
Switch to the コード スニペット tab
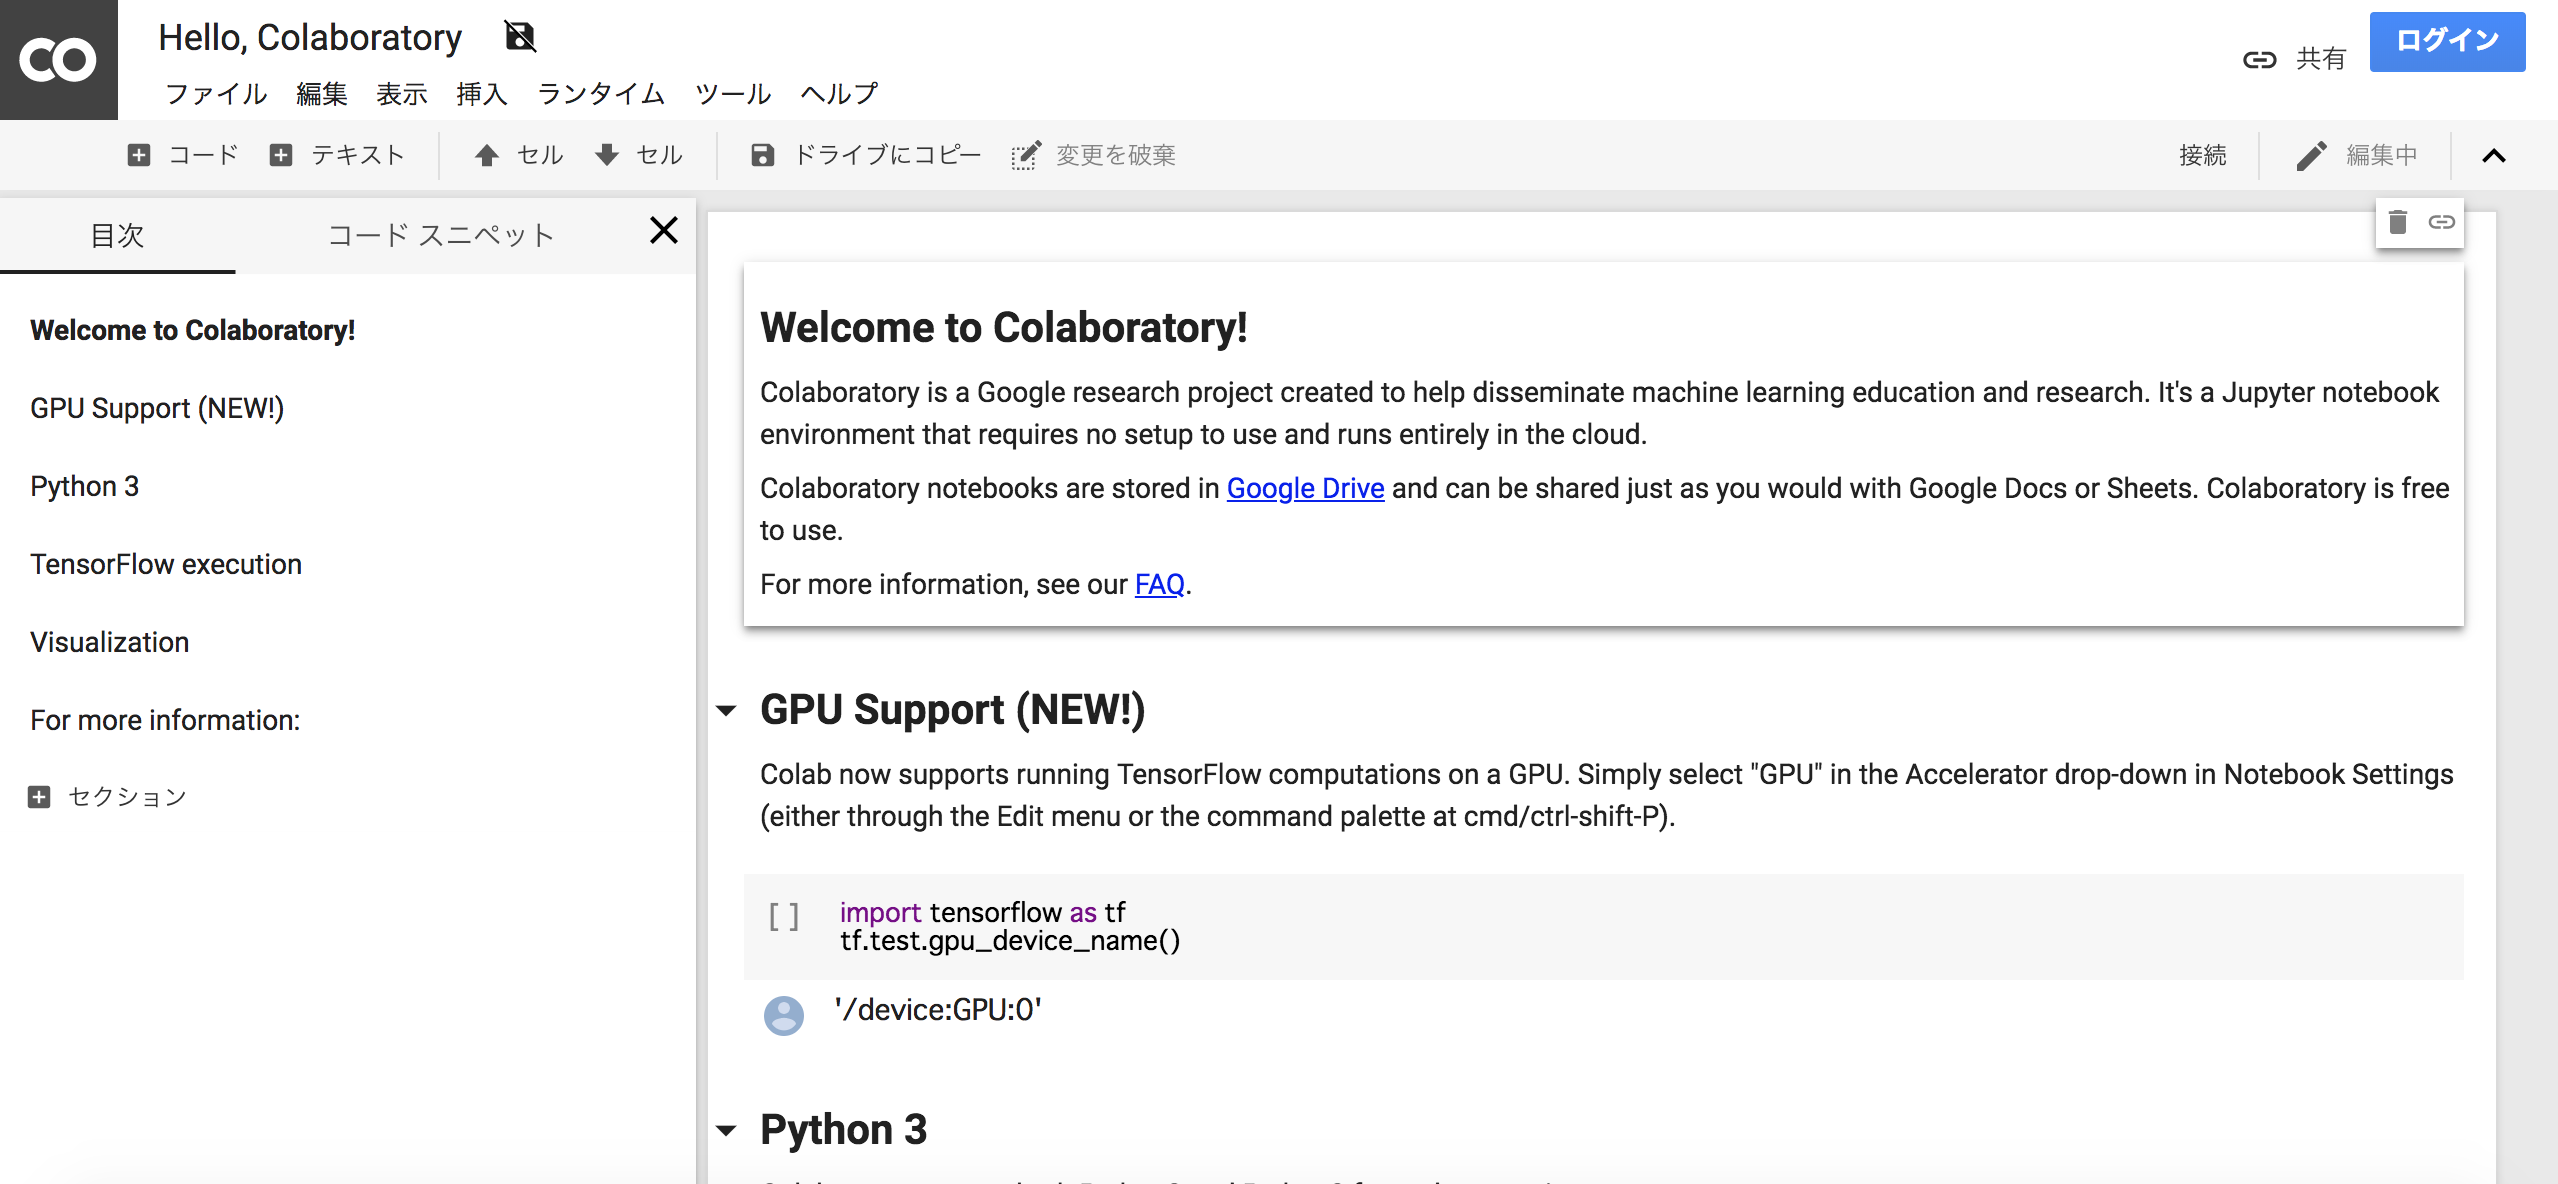(x=441, y=235)
